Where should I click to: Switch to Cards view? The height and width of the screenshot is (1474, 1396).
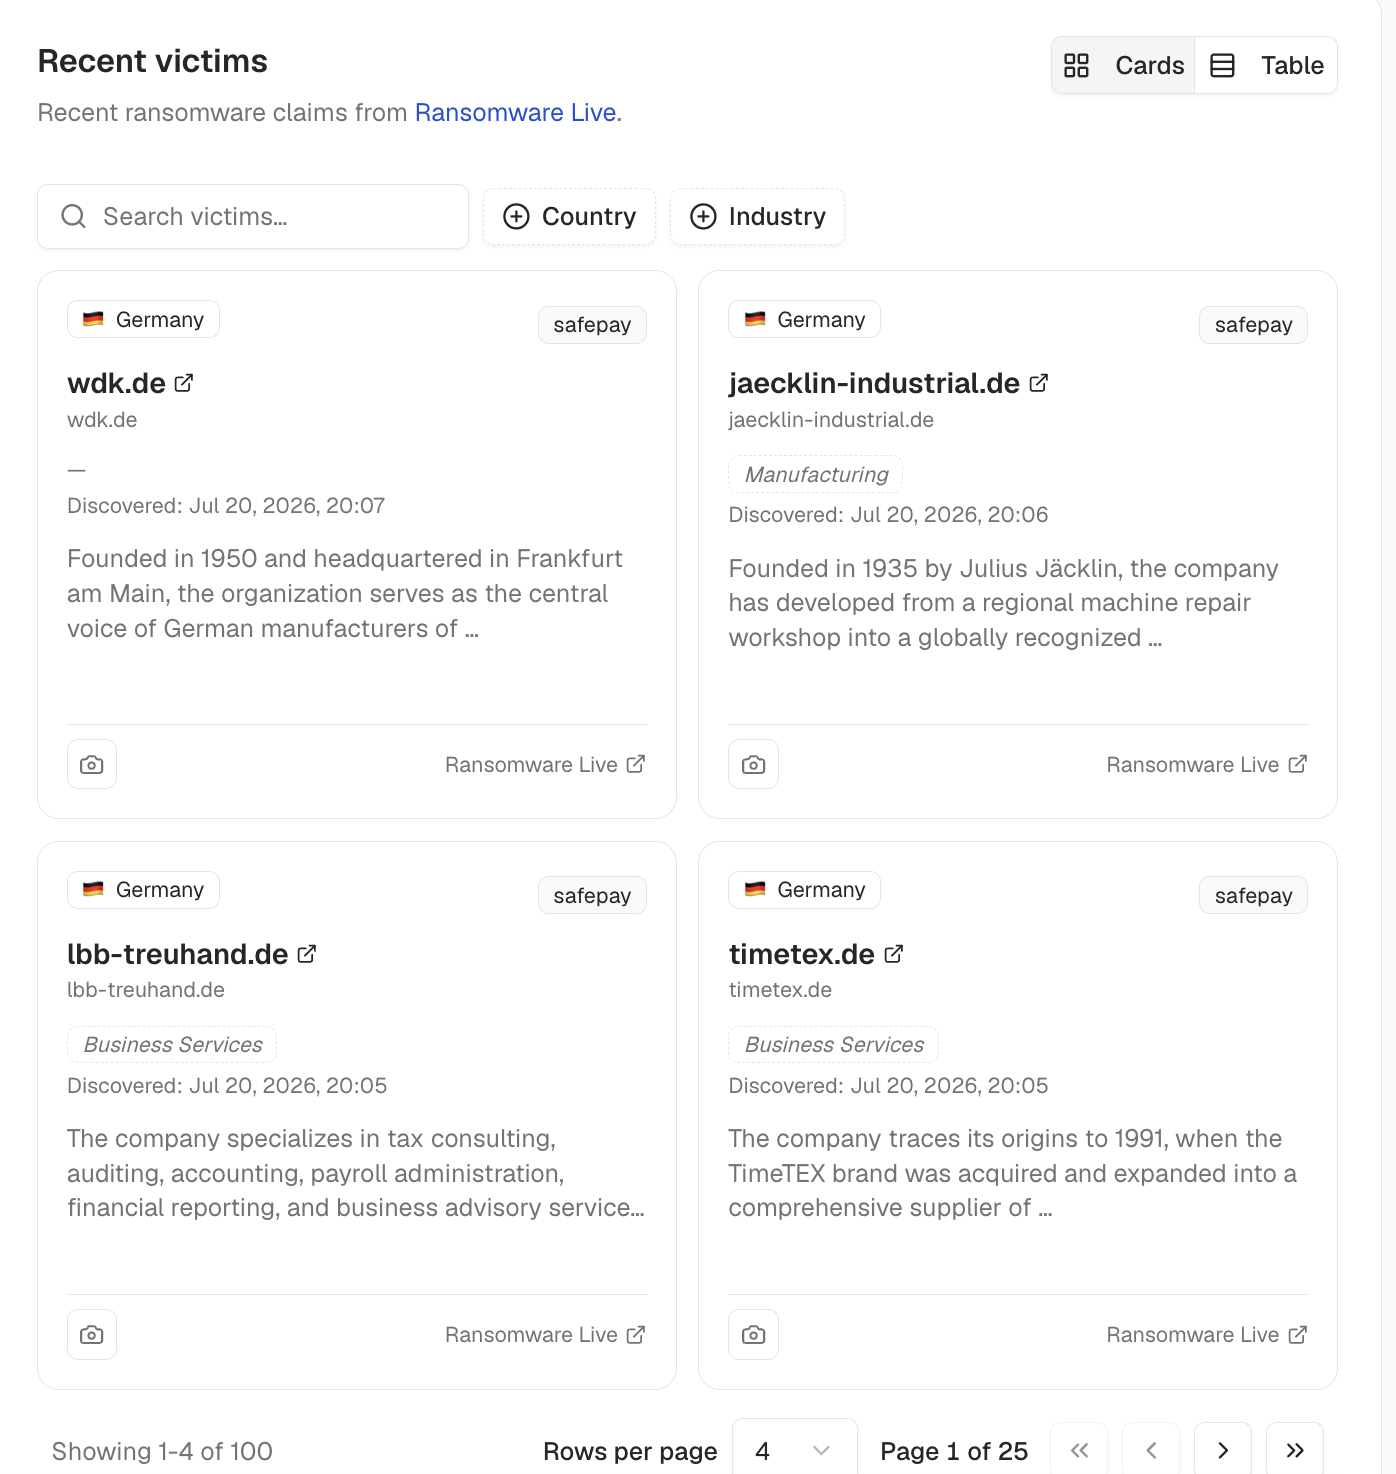coord(1124,66)
